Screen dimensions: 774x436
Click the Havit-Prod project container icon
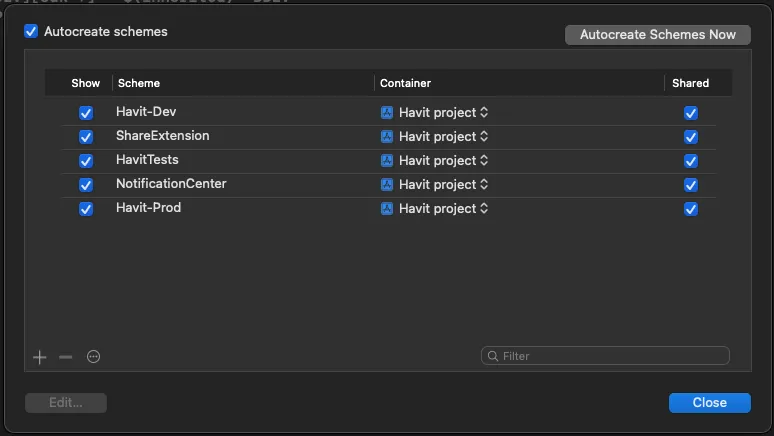[387, 209]
